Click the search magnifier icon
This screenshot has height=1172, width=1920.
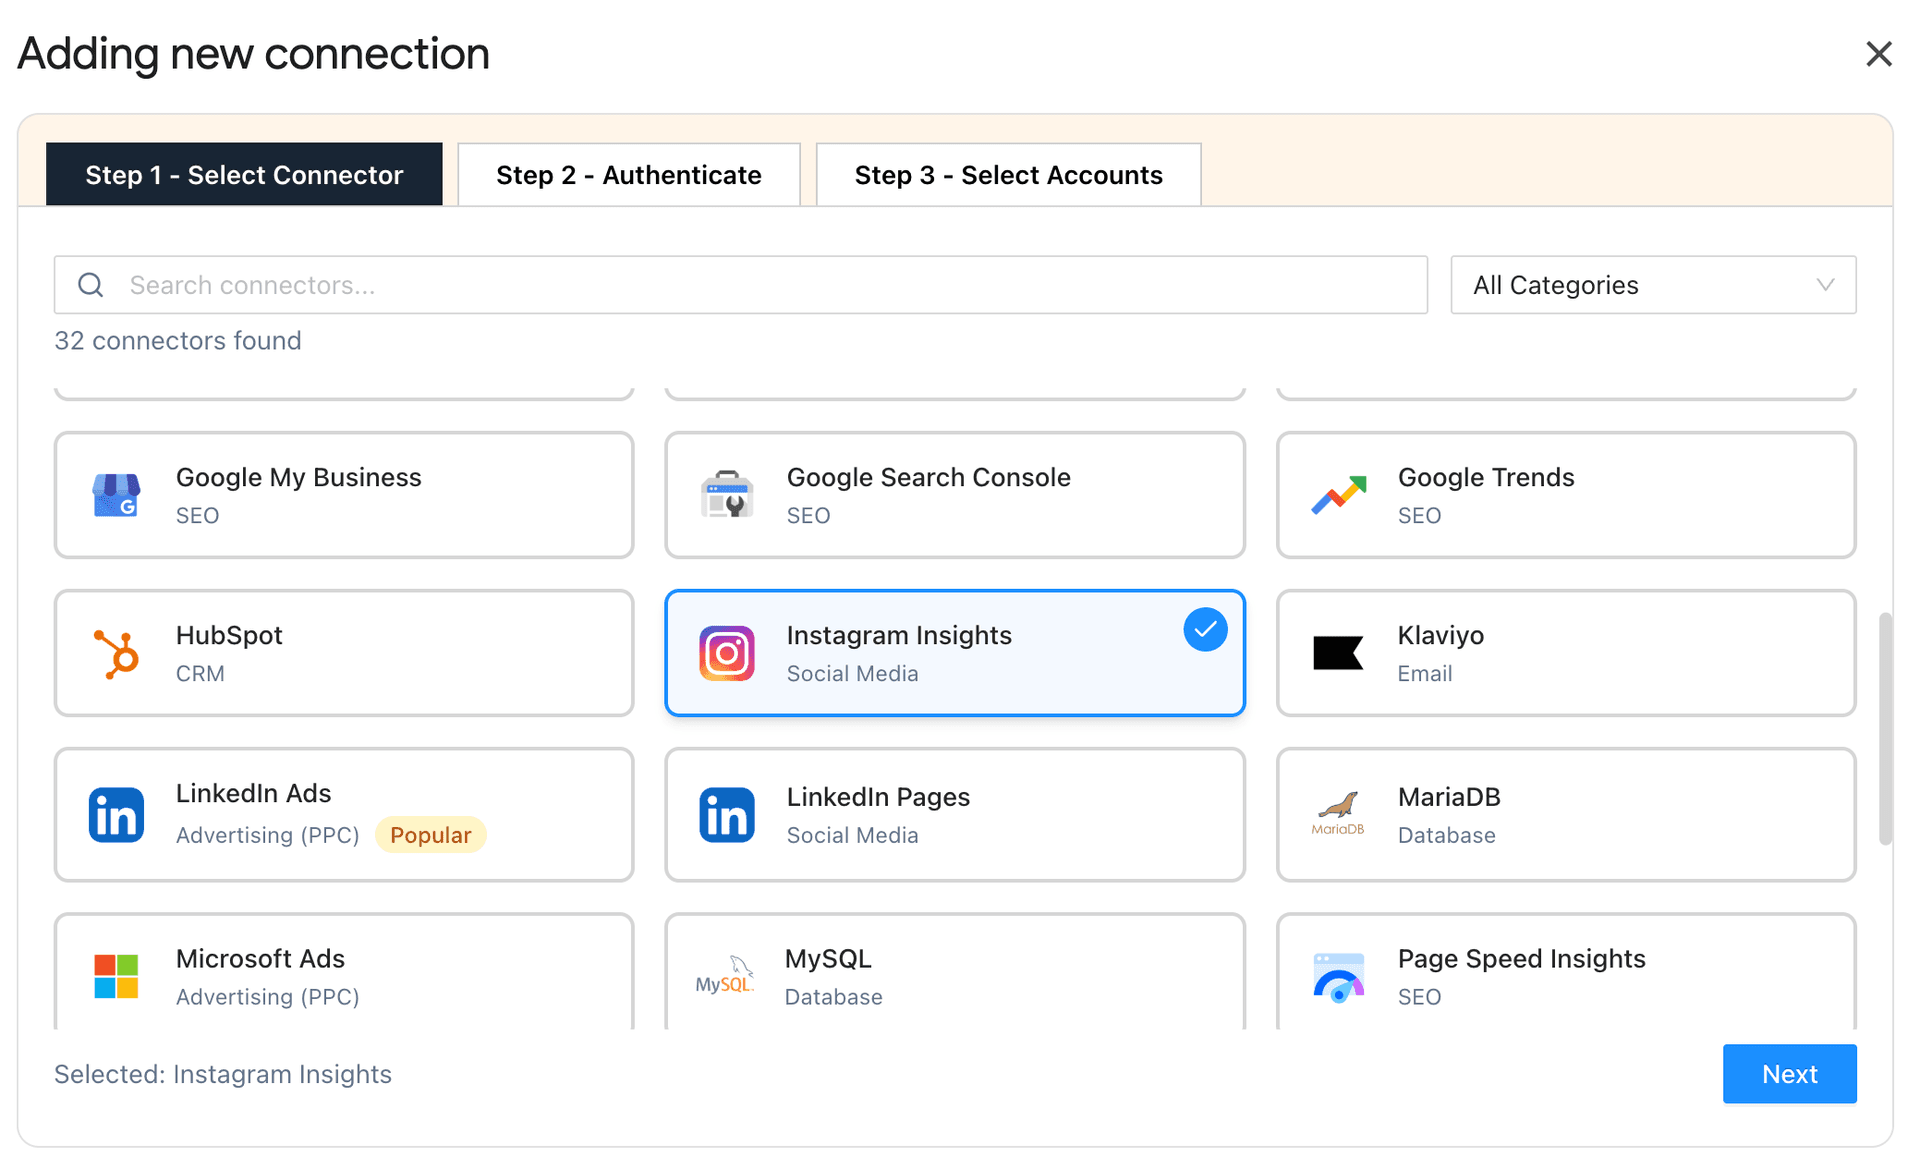91,285
